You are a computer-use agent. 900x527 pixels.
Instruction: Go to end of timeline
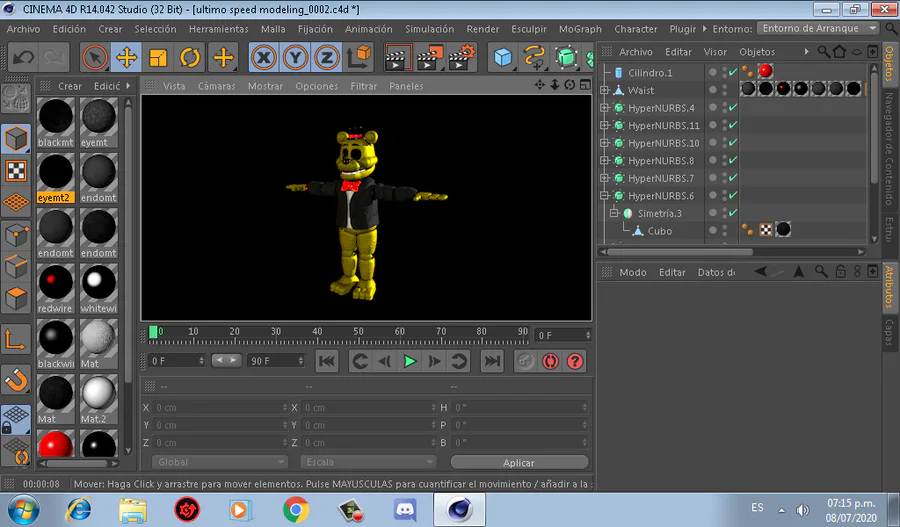(492, 361)
